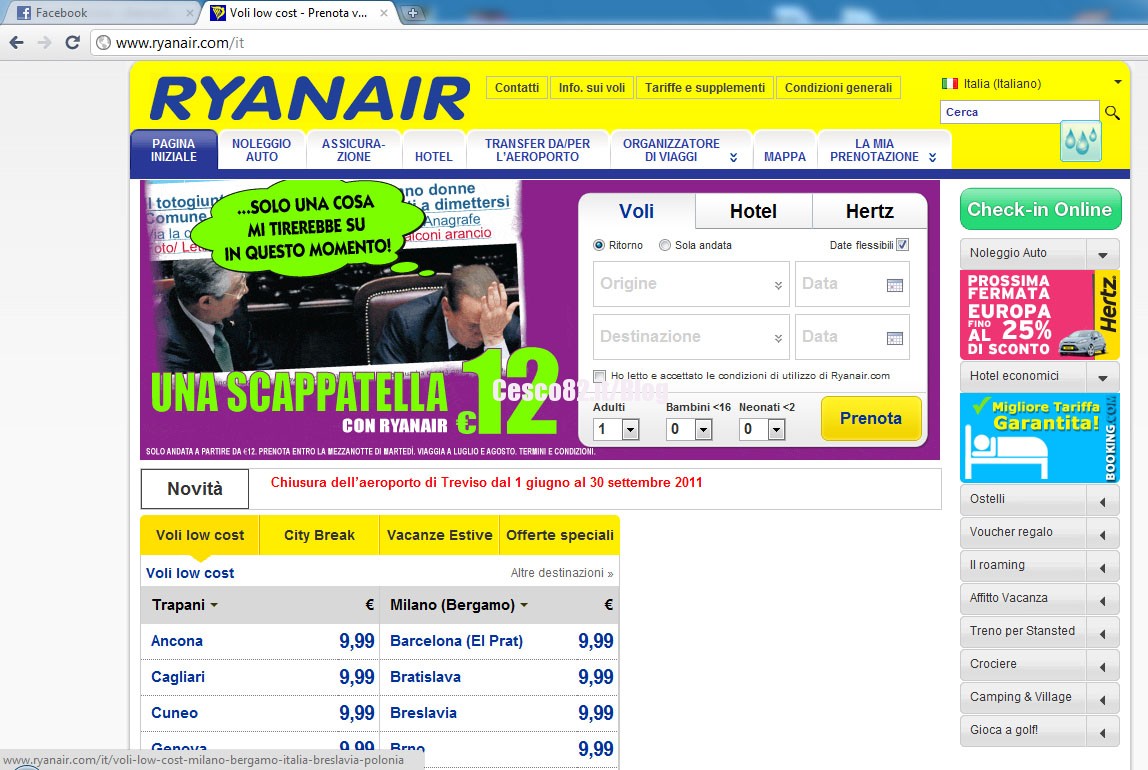Select the Voli booking tab
Image resolution: width=1148 pixels, height=770 pixels.
[x=636, y=212]
